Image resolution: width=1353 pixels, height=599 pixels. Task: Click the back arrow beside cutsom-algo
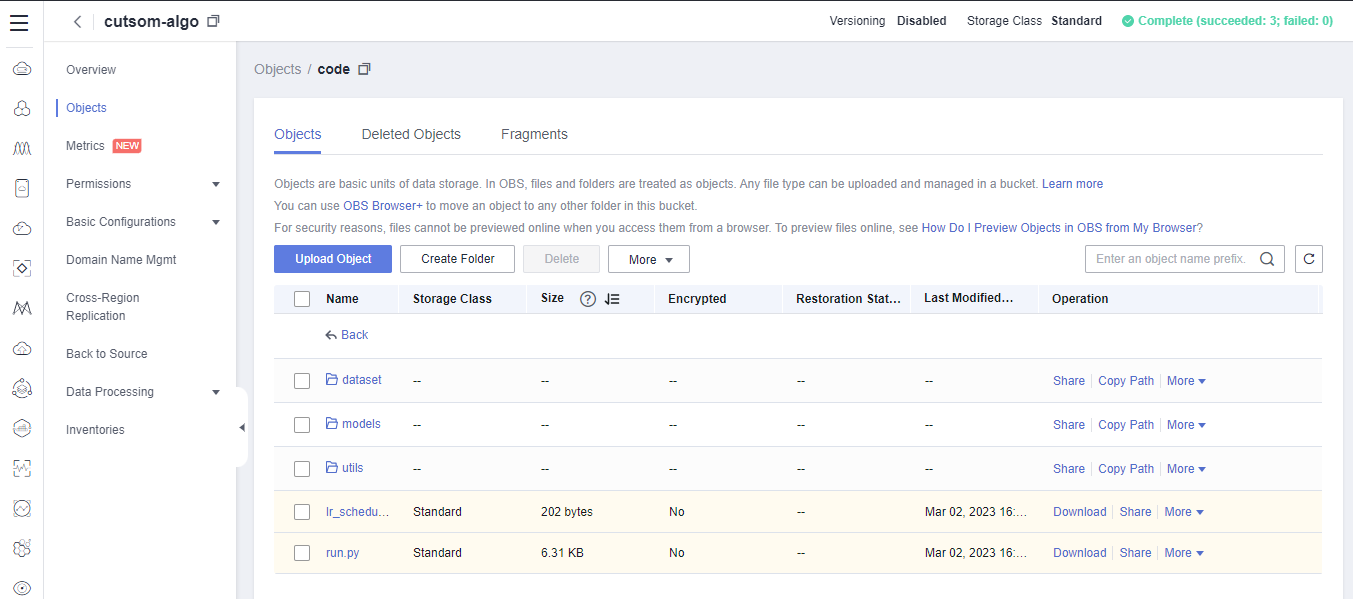tap(77, 22)
